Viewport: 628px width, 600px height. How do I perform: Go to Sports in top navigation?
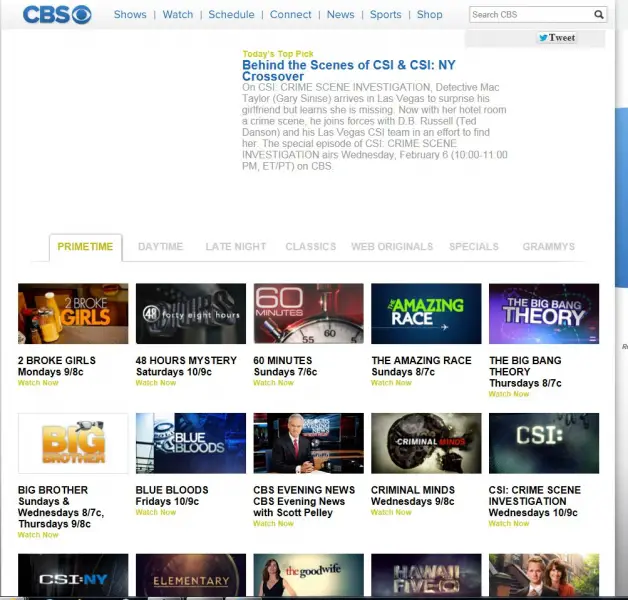pos(385,14)
